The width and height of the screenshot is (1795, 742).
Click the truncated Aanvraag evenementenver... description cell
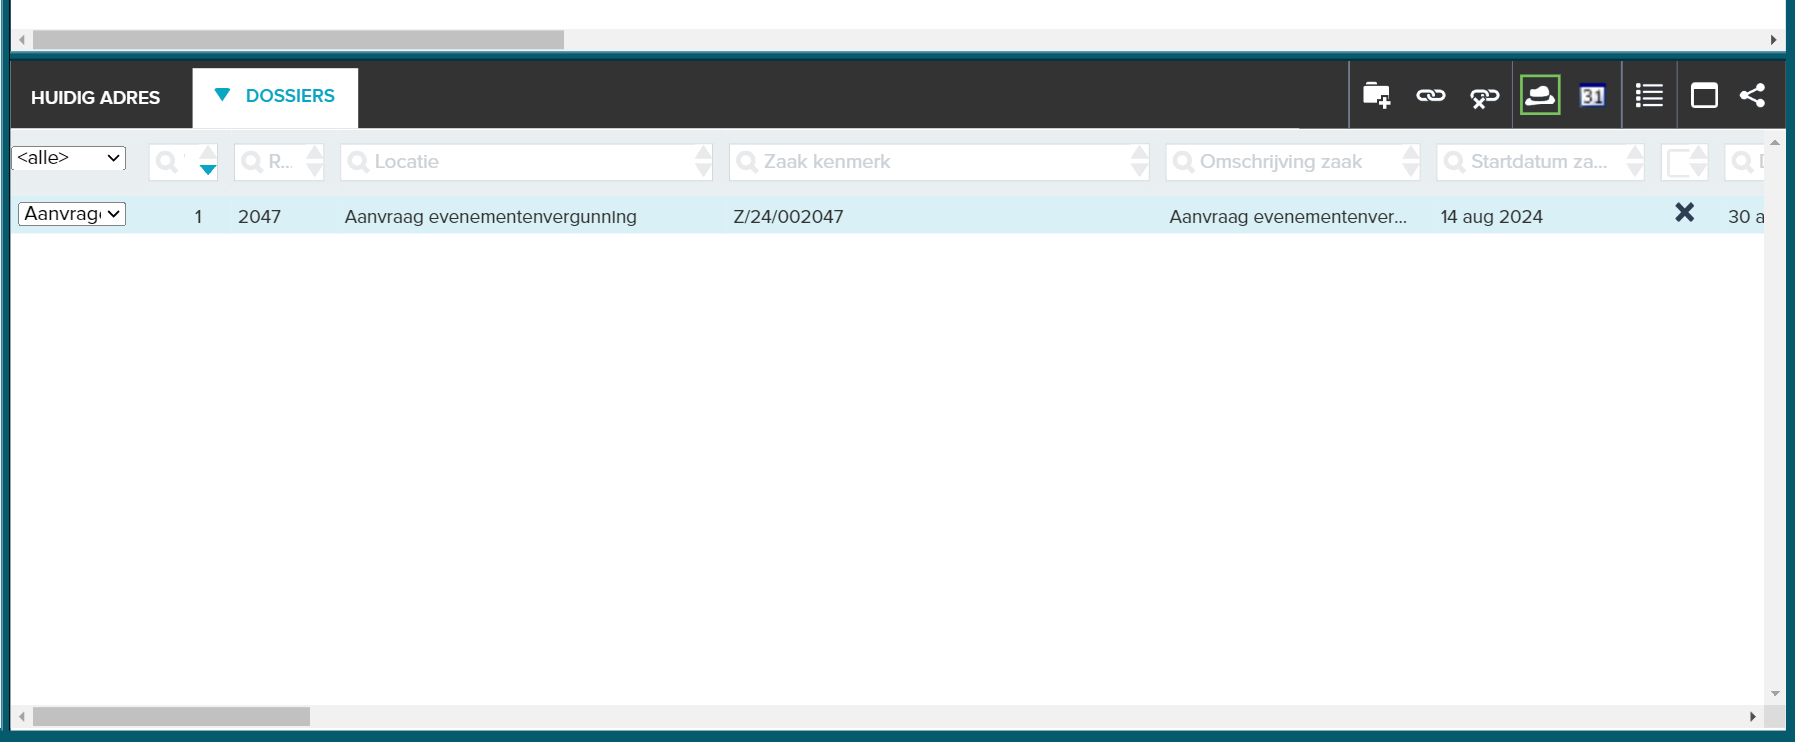point(1288,217)
